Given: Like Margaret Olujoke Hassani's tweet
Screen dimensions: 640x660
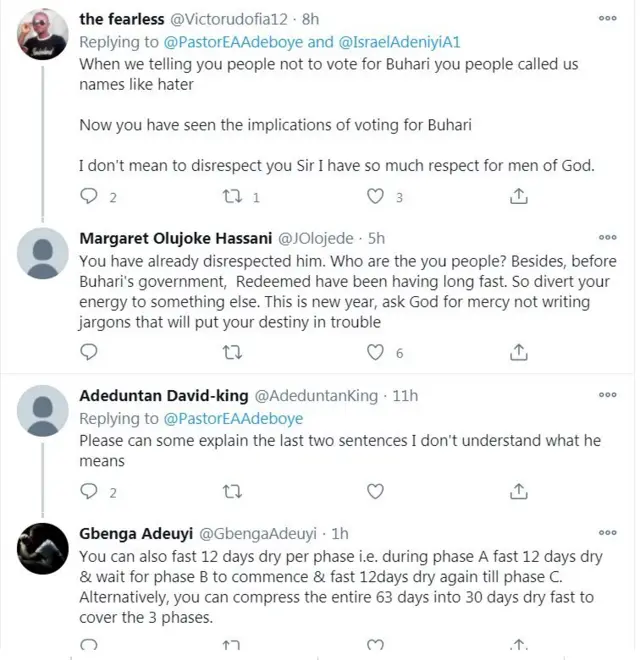Looking at the screenshot, I should (375, 352).
